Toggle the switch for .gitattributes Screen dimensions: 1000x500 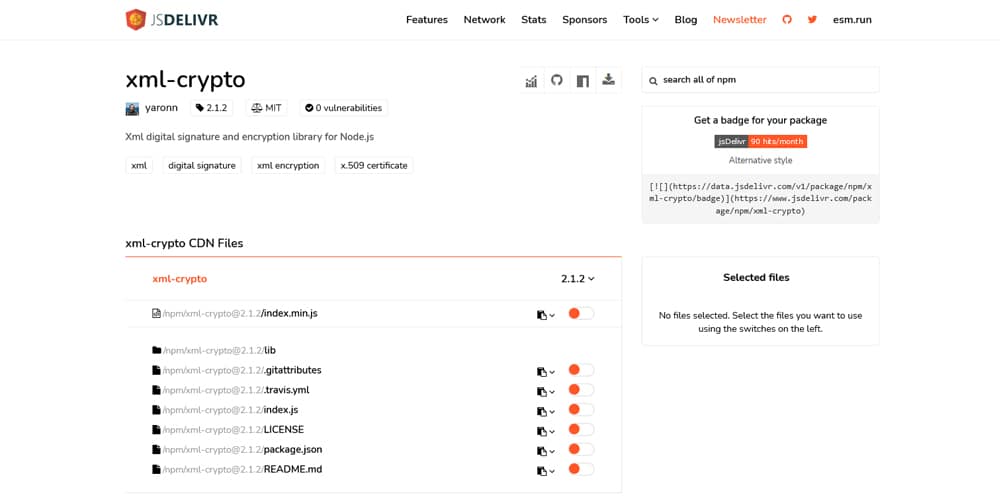(x=580, y=370)
